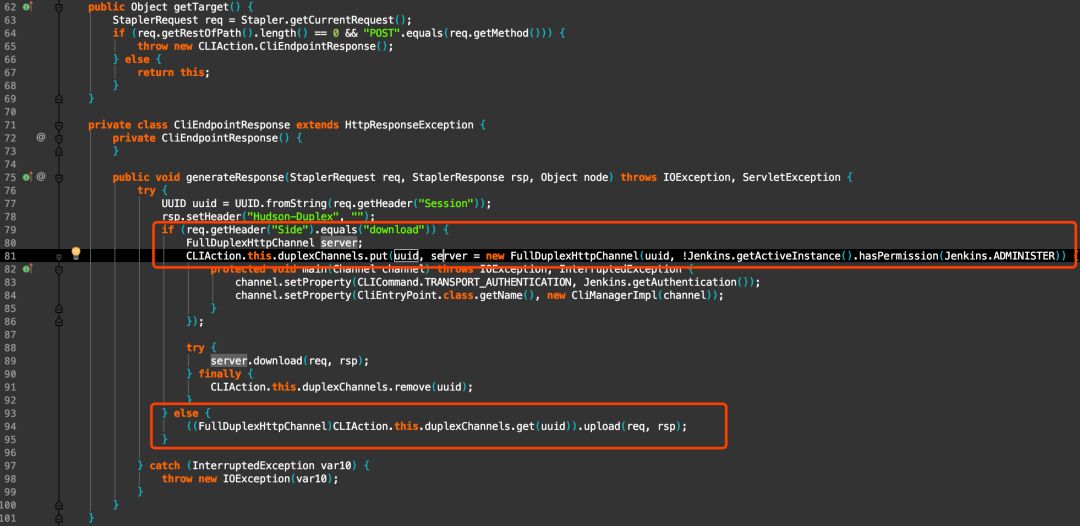1080x526 pixels.
Task: Collapse the CliEndpointResponse class fold on line 71
Action: click(x=59, y=125)
